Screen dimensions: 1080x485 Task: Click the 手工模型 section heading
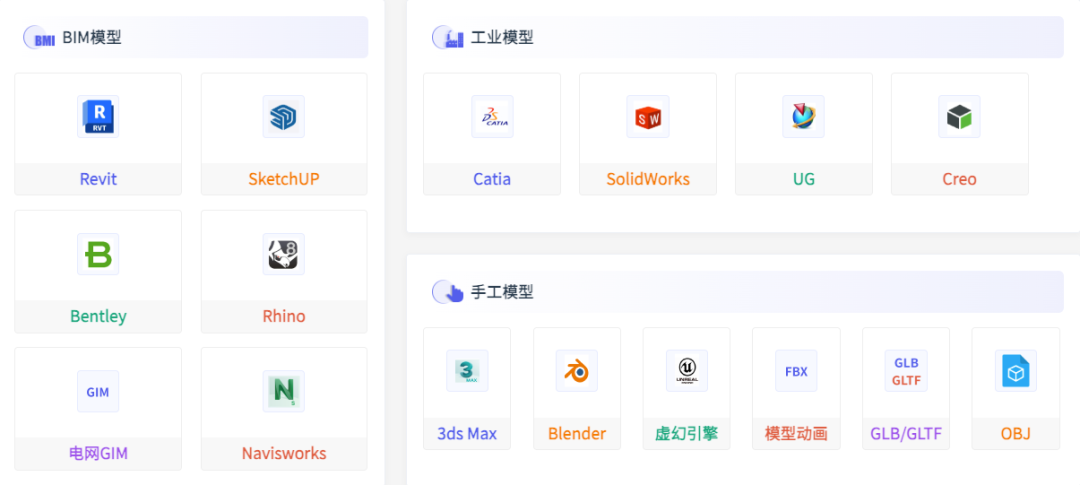[502, 292]
